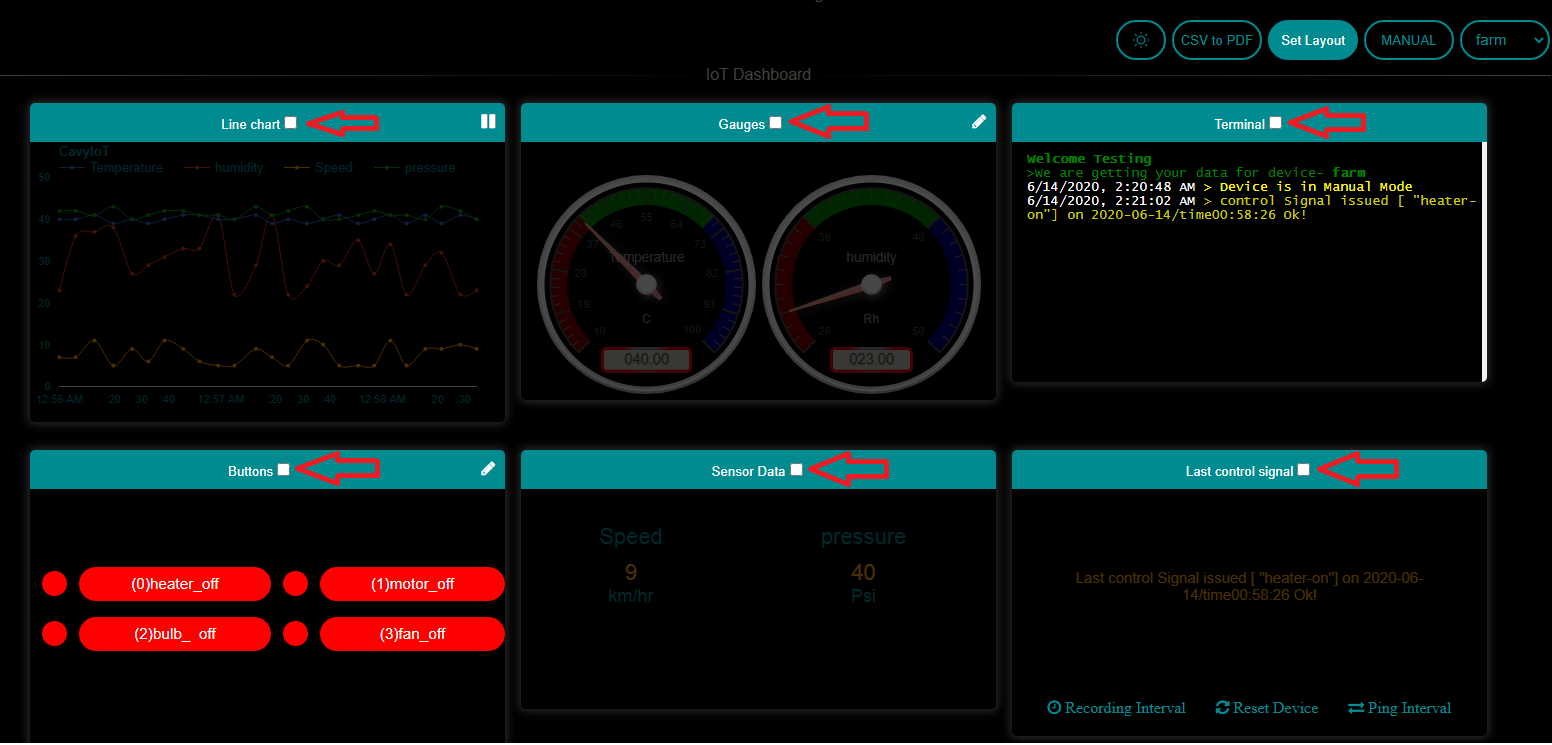
Task: Toggle the (0)heater_off control button
Action: tap(175, 584)
